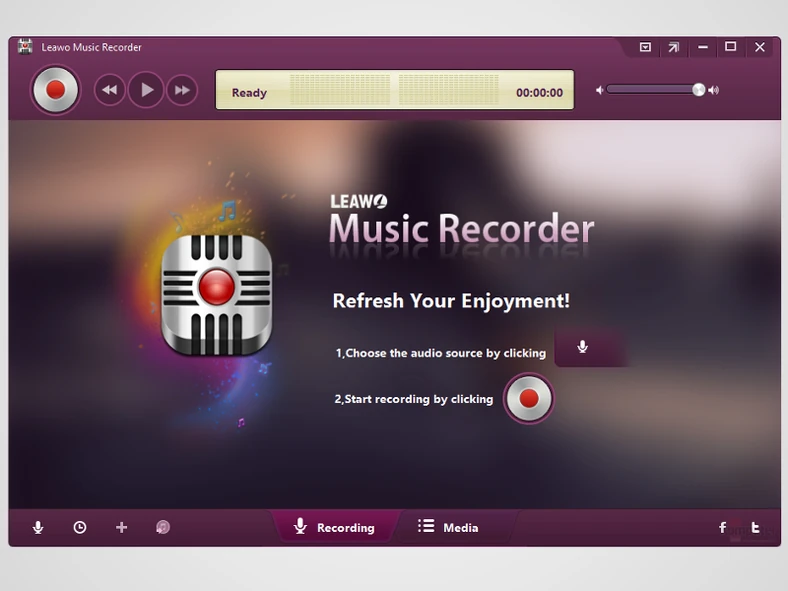Image resolution: width=788 pixels, height=591 pixels.
Task: Switch to the Media tab
Action: pos(448,527)
